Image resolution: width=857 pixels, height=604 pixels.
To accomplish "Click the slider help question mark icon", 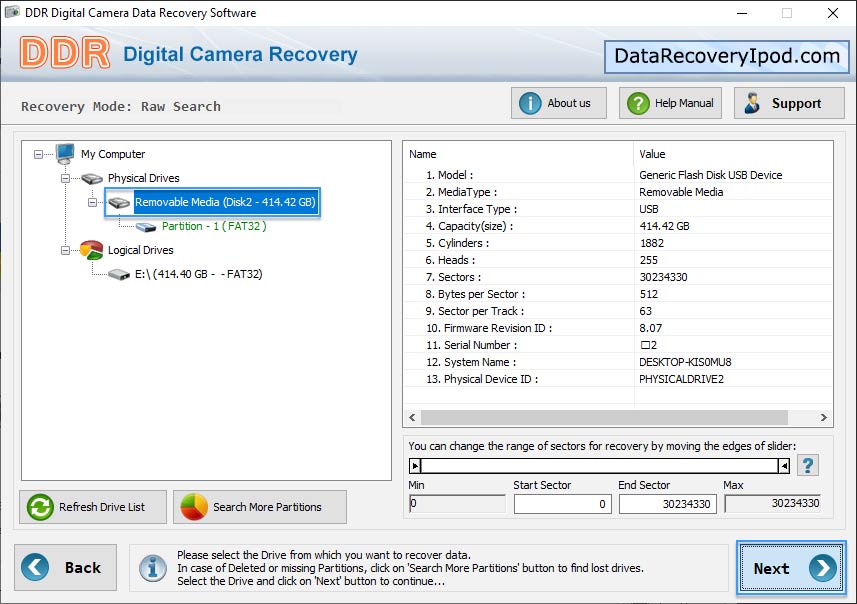I will click(807, 465).
